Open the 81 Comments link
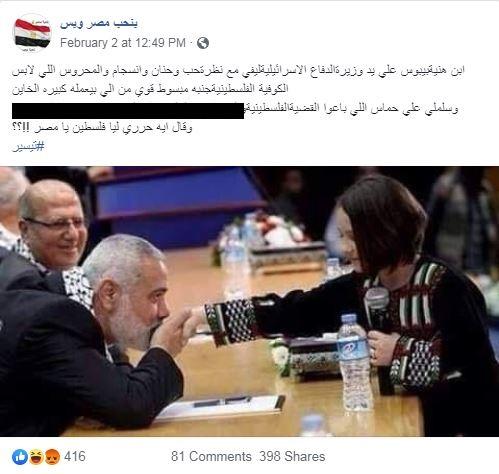Image resolution: width=499 pixels, height=474 pixels. [x=211, y=456]
